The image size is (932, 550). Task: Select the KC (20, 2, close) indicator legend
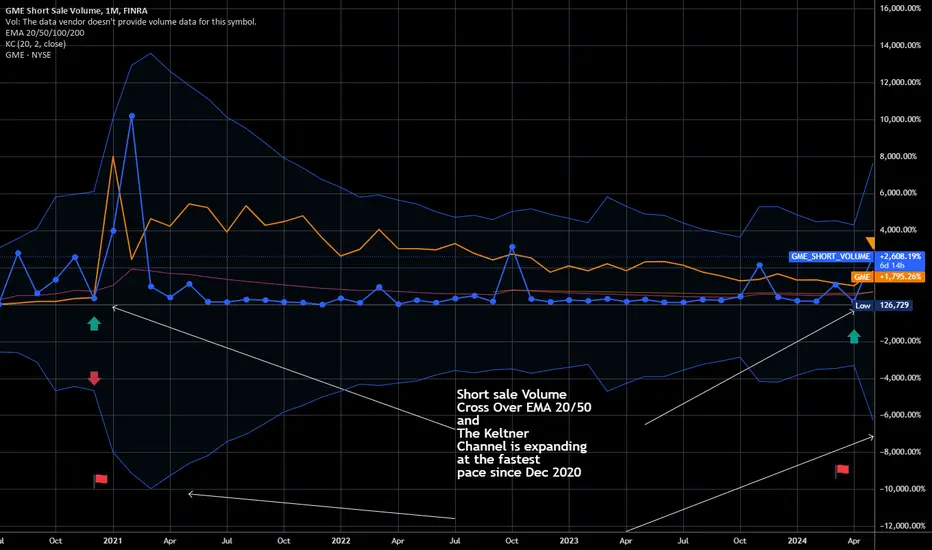tap(36, 44)
